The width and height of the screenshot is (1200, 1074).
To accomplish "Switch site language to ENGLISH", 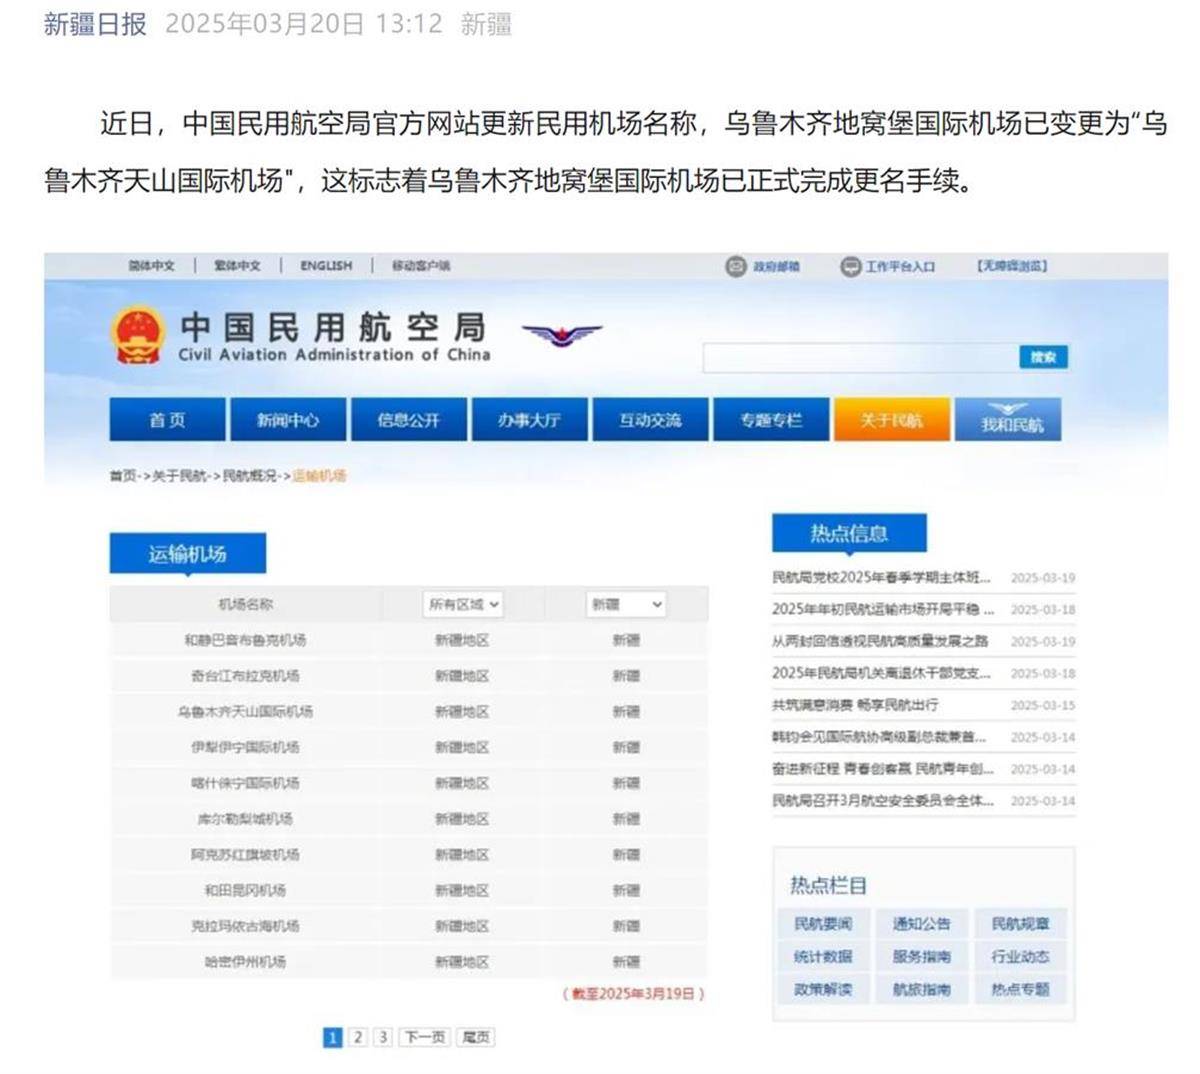I will tap(326, 266).
